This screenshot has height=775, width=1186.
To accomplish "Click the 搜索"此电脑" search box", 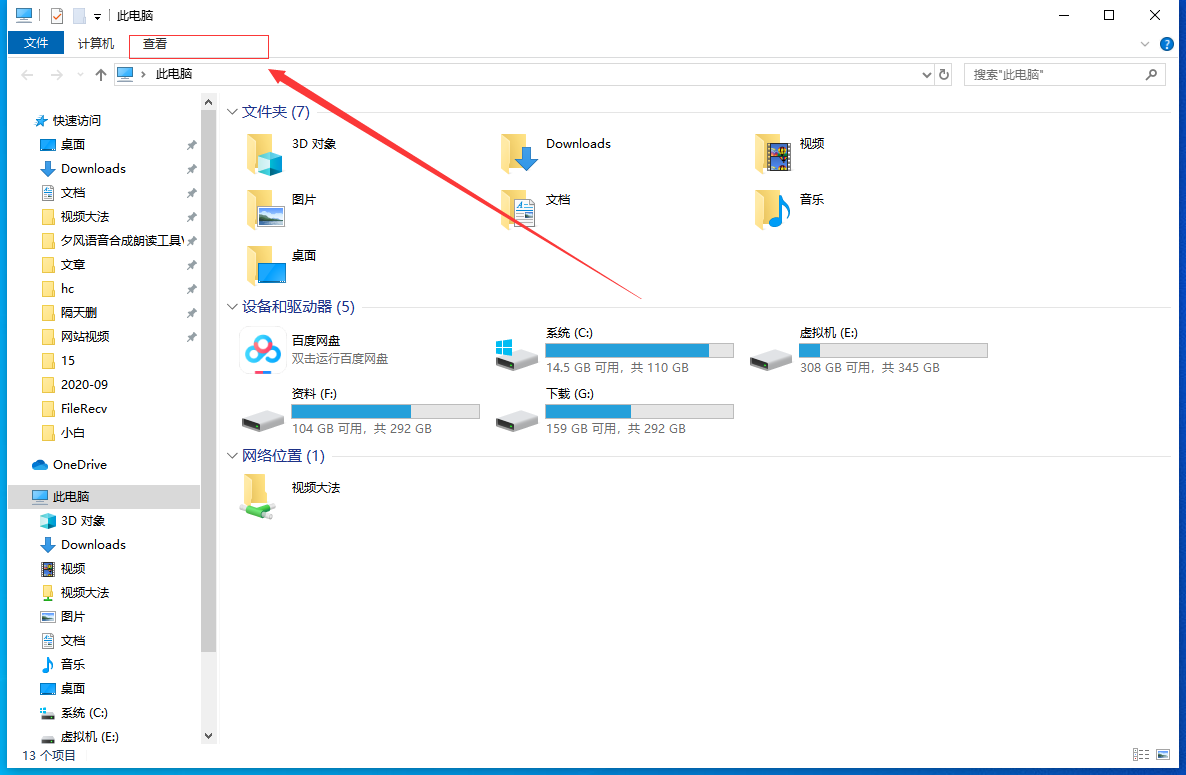I will point(1055,75).
